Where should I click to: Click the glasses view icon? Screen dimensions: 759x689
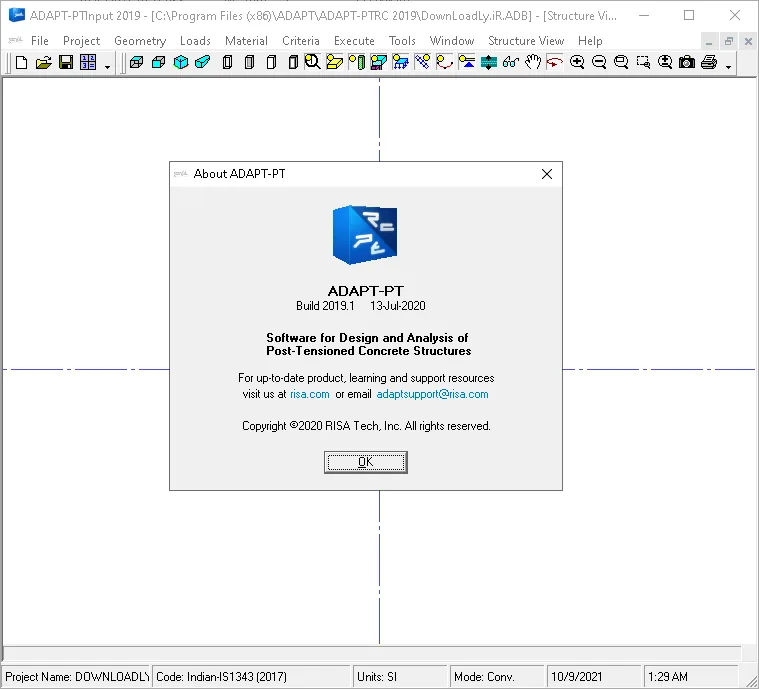pos(511,62)
